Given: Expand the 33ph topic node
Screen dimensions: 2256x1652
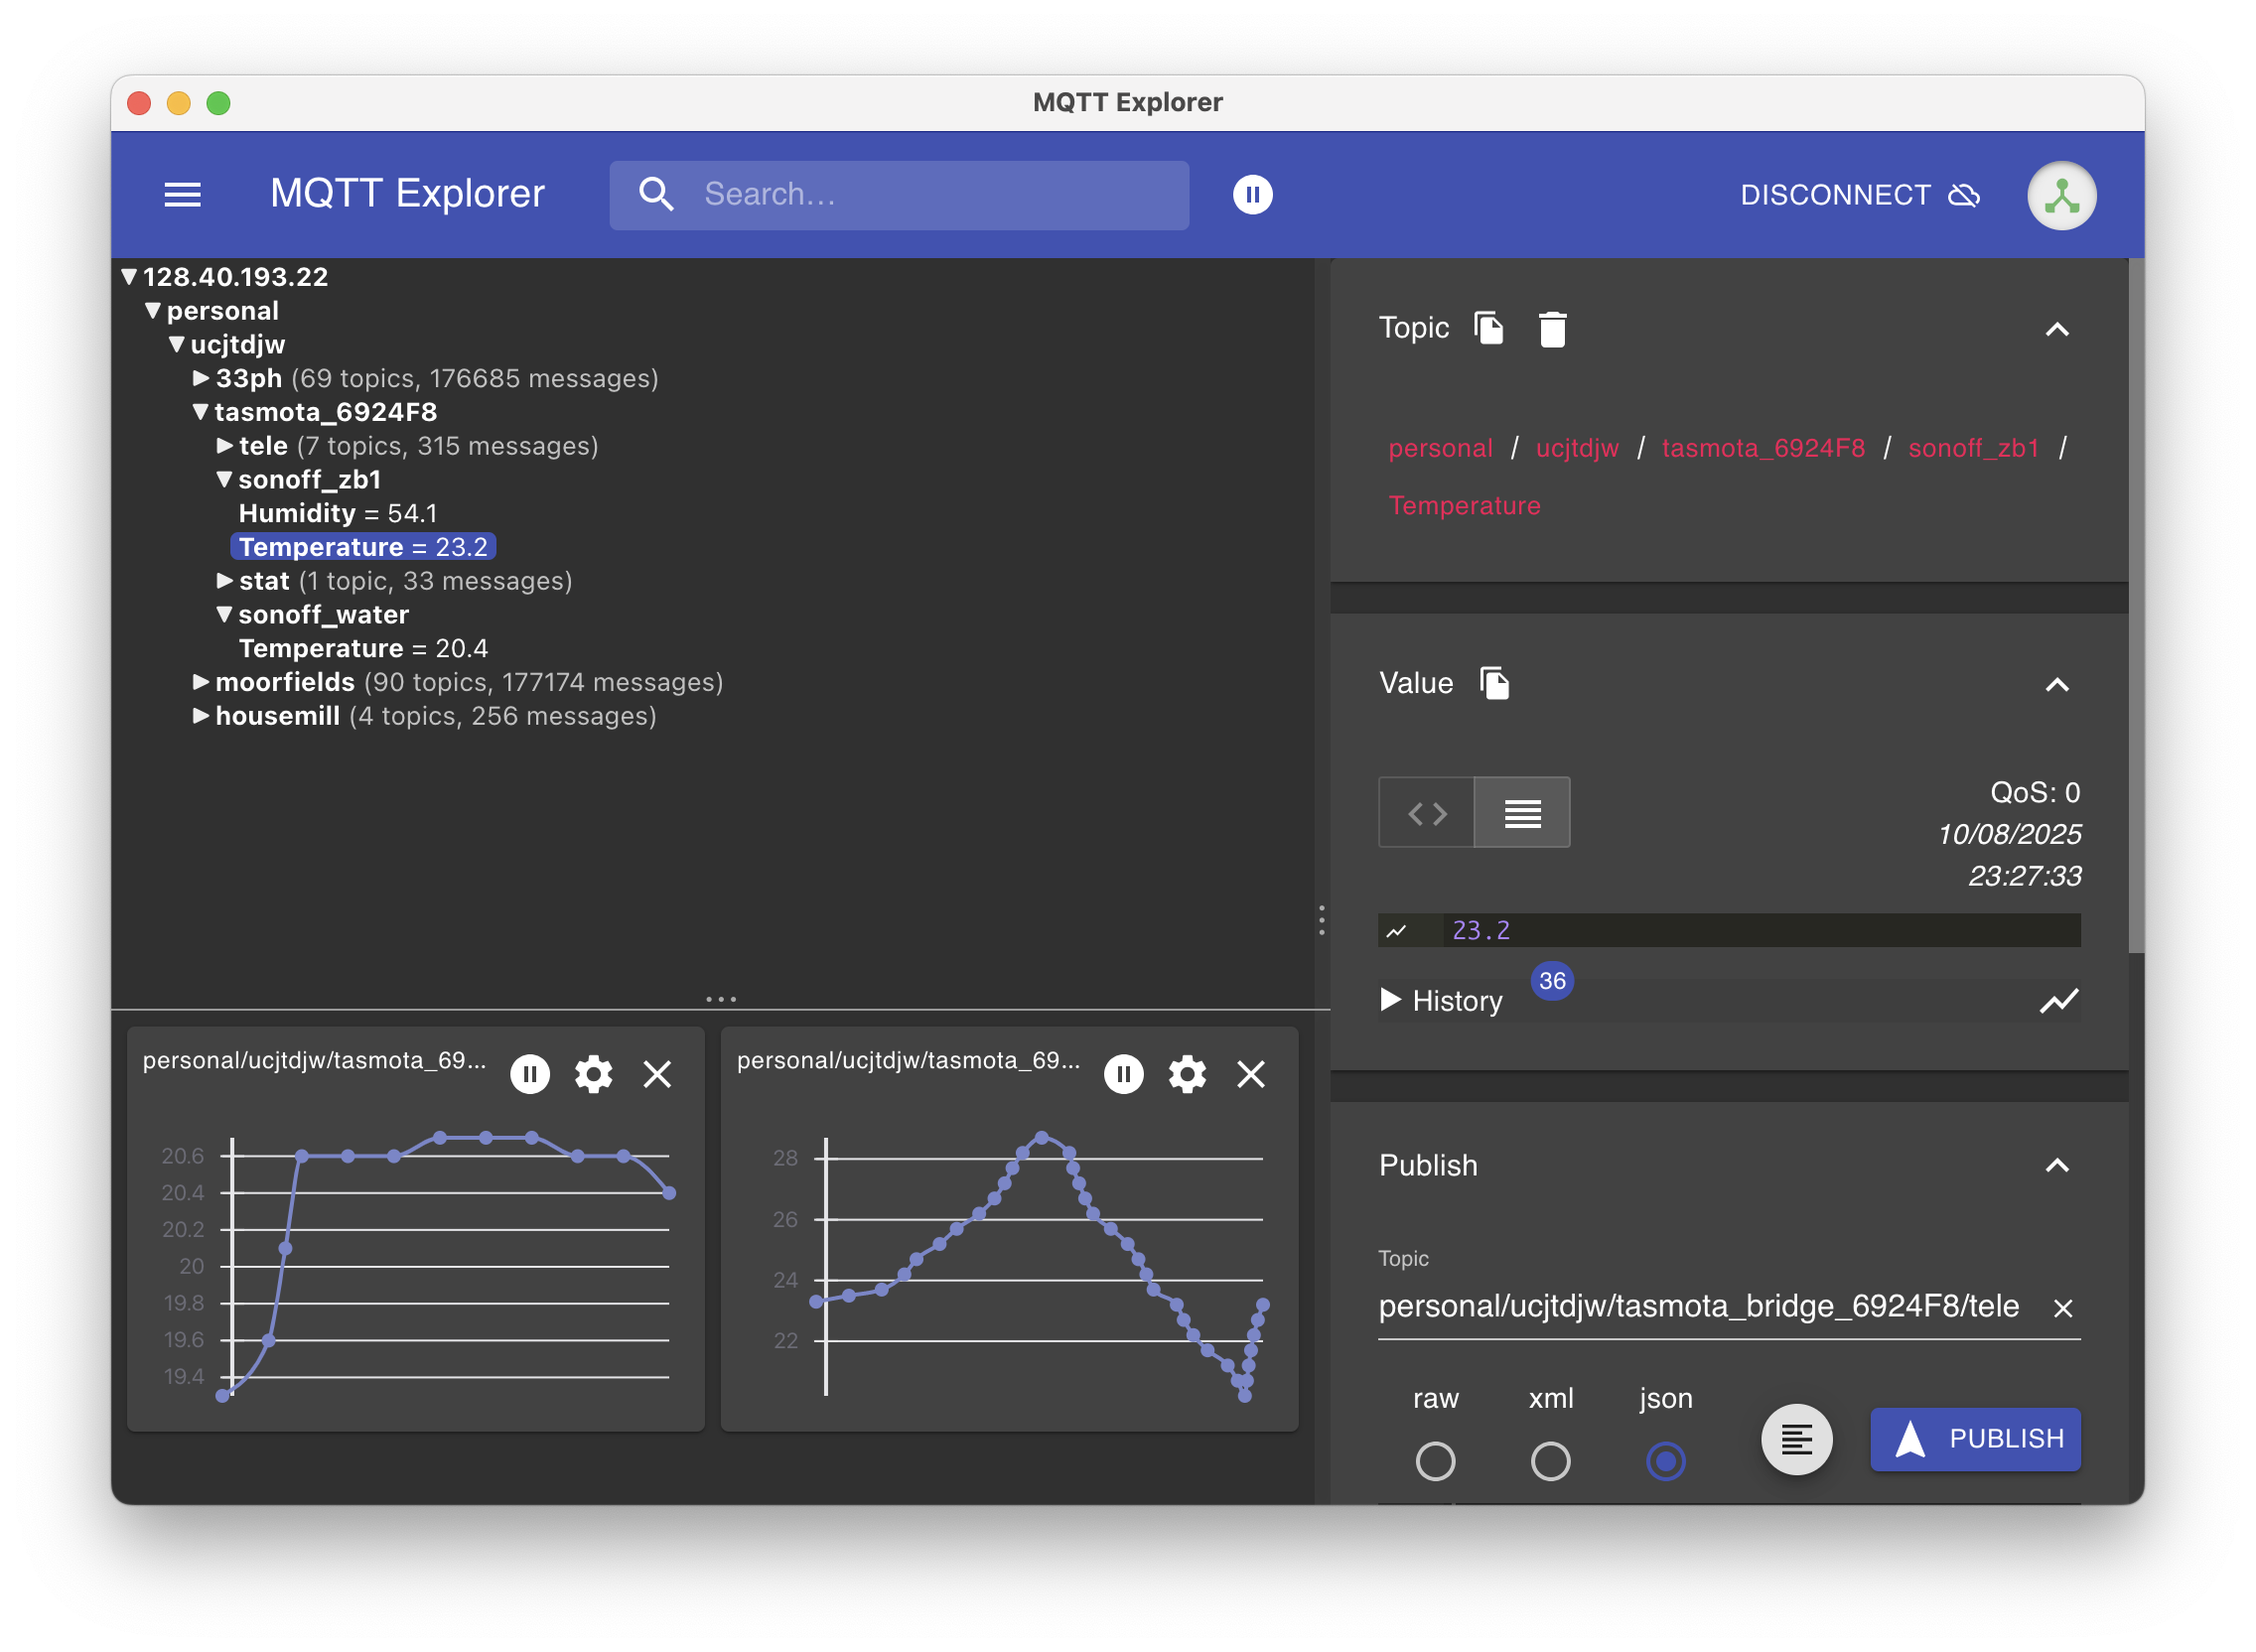Looking at the screenshot, I should [201, 378].
